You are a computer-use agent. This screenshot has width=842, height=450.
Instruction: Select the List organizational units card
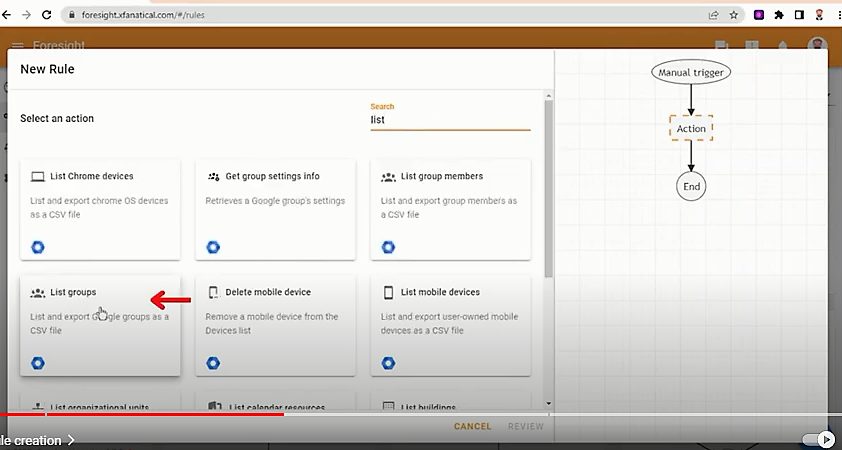[100, 402]
